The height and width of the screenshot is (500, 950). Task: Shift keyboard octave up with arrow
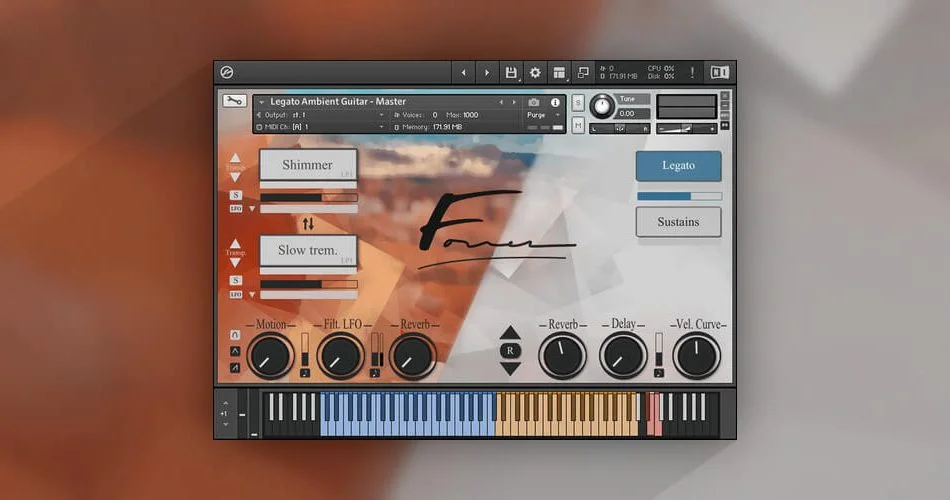[x=225, y=403]
